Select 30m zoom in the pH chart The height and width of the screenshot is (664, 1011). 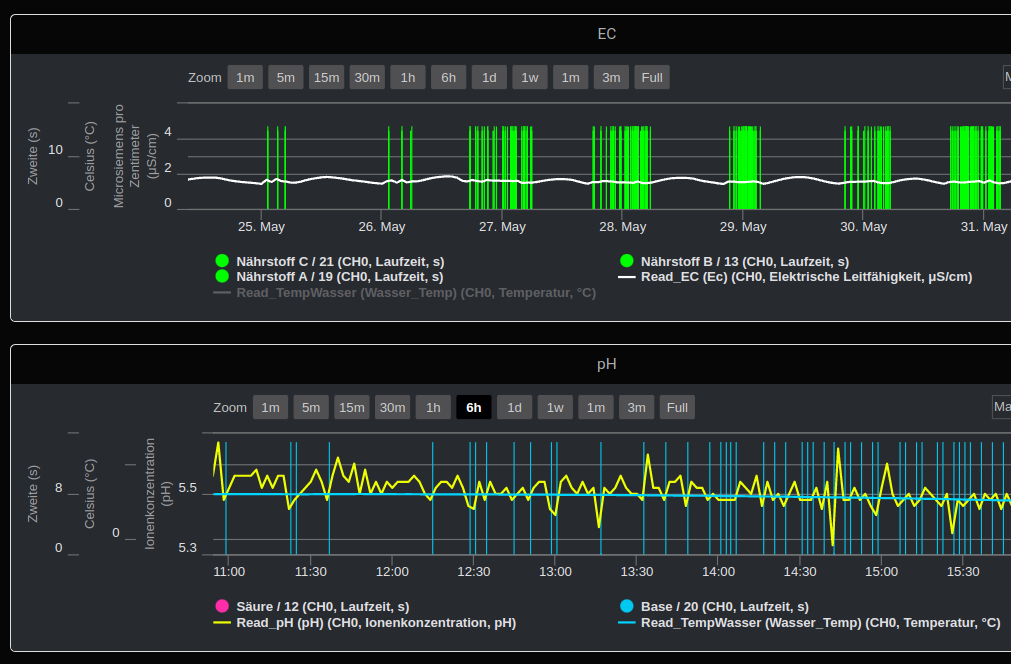pos(392,408)
